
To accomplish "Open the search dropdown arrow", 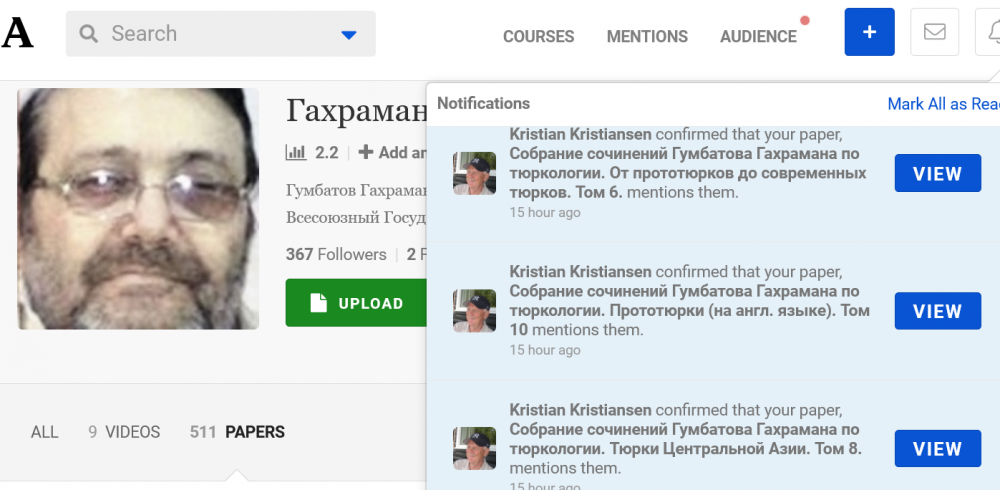I will pyautogui.click(x=349, y=34).
